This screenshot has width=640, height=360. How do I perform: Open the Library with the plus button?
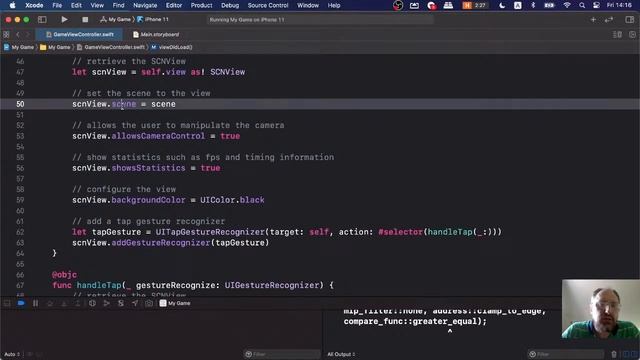pos(593,19)
